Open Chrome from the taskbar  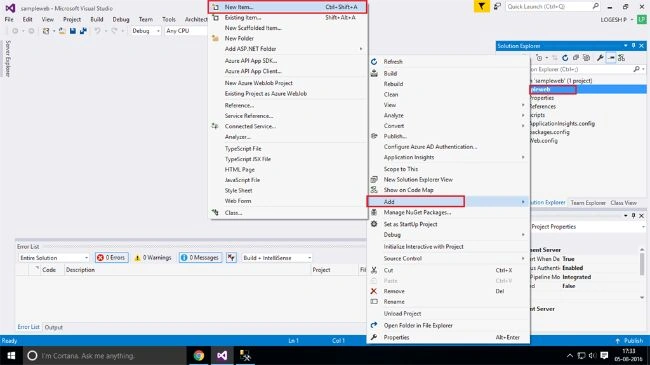pos(199,355)
